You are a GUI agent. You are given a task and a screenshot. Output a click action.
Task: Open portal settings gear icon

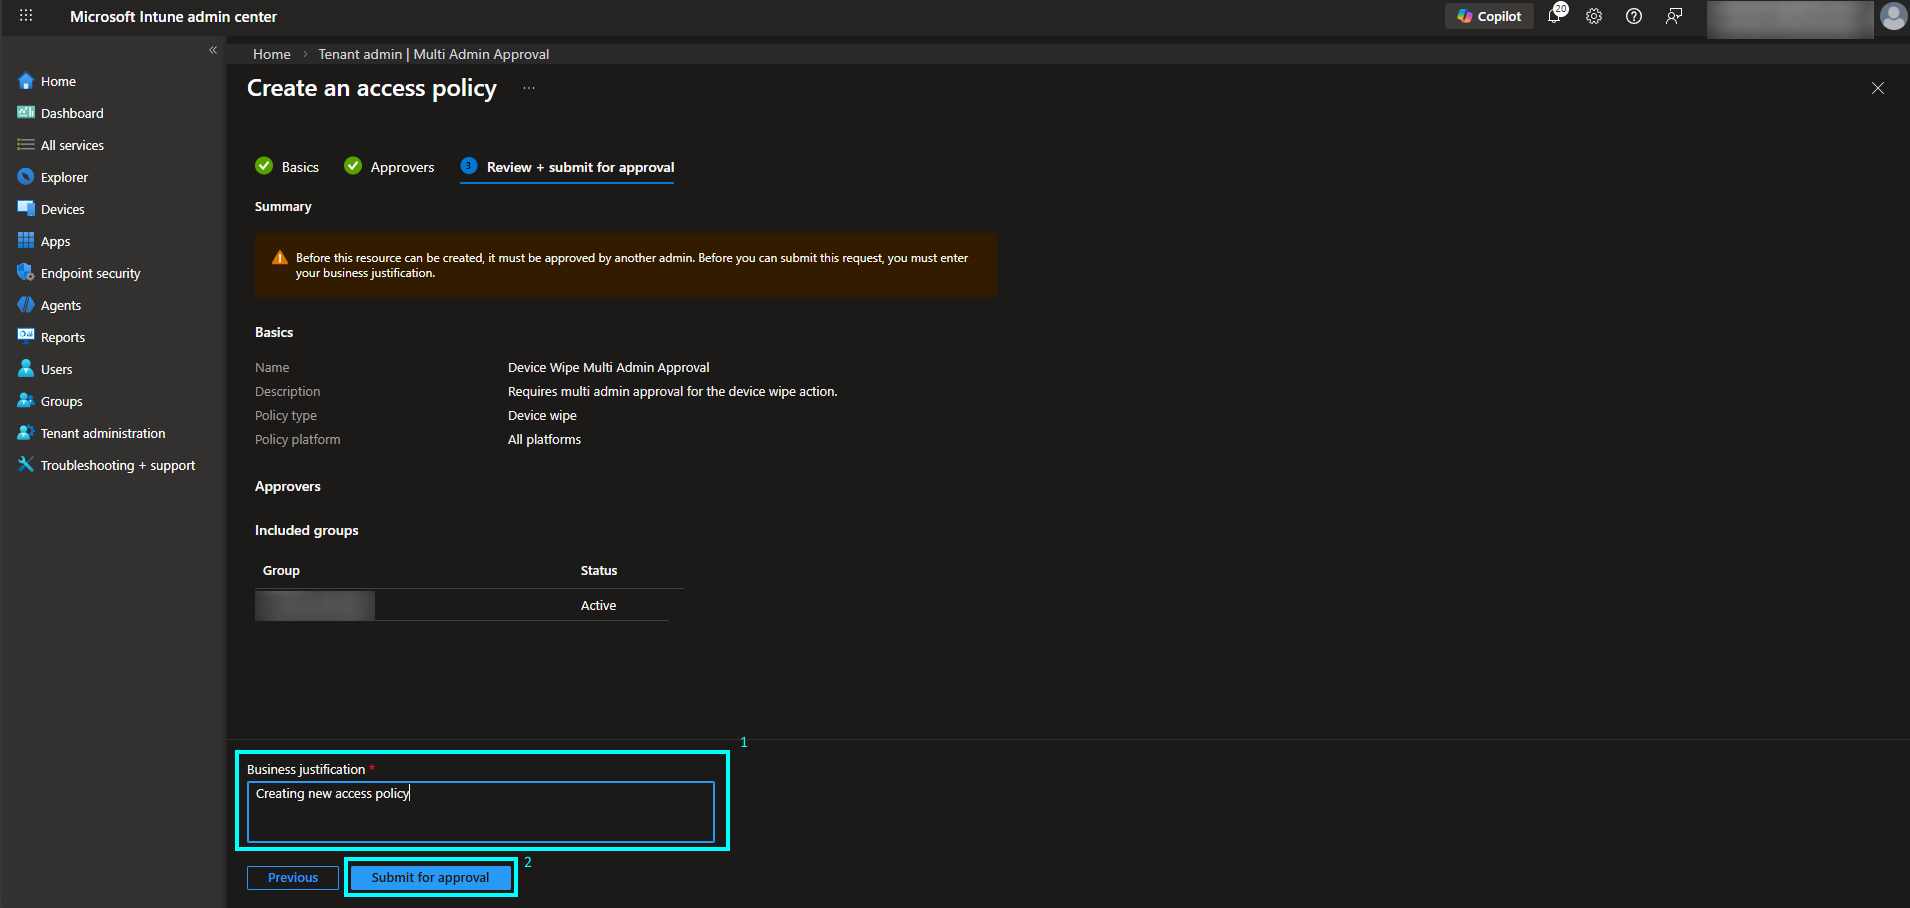[1594, 16]
